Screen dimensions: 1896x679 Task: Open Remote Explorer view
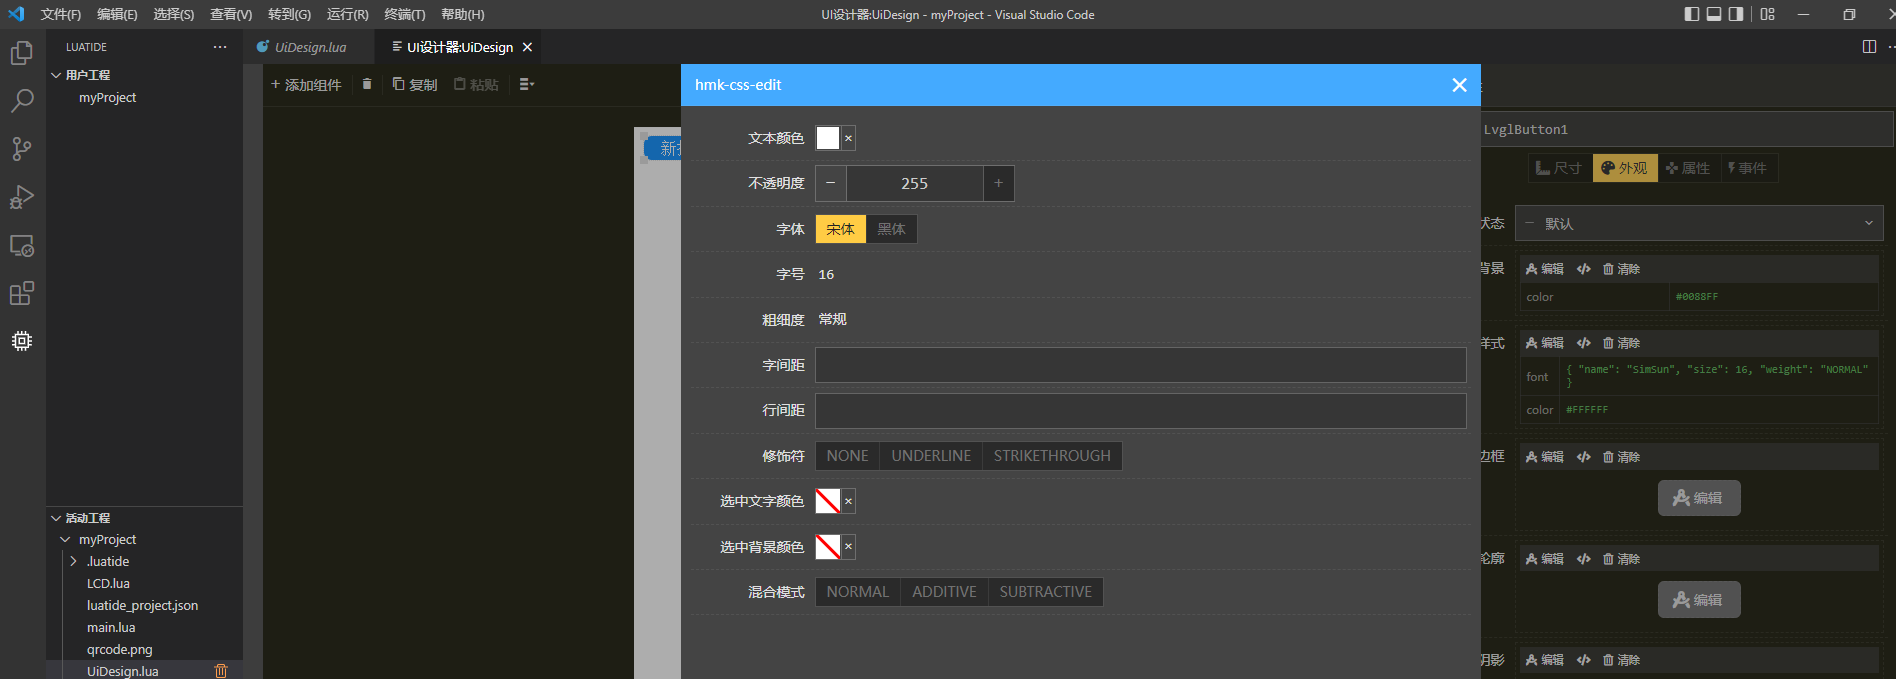(22, 245)
